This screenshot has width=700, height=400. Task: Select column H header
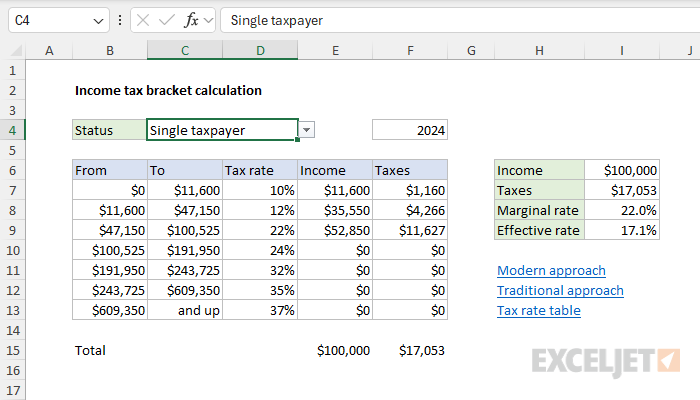539,50
